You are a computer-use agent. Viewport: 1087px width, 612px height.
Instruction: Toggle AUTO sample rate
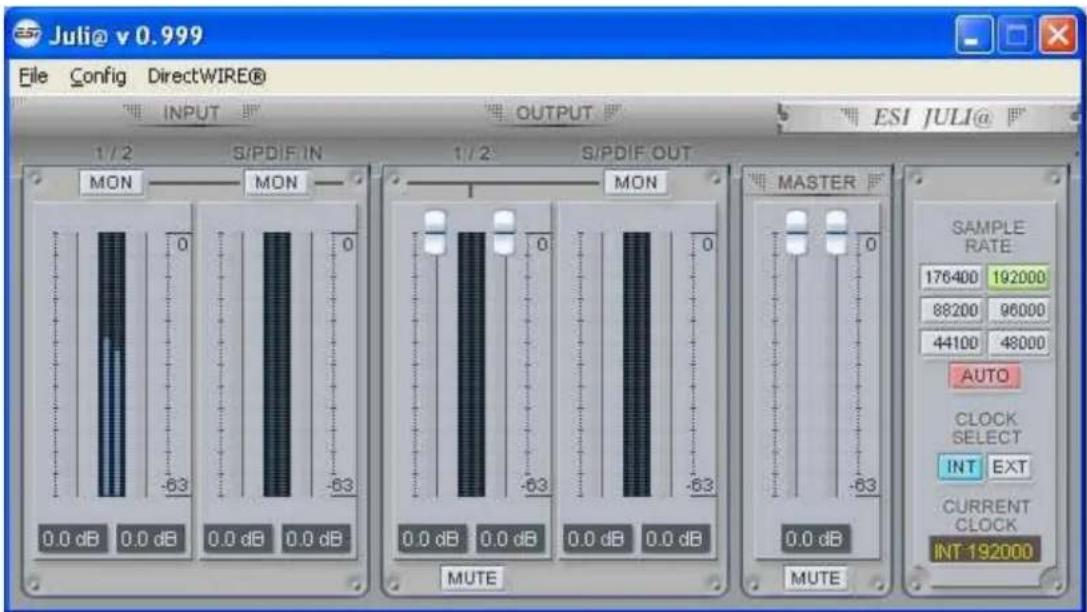coord(984,376)
